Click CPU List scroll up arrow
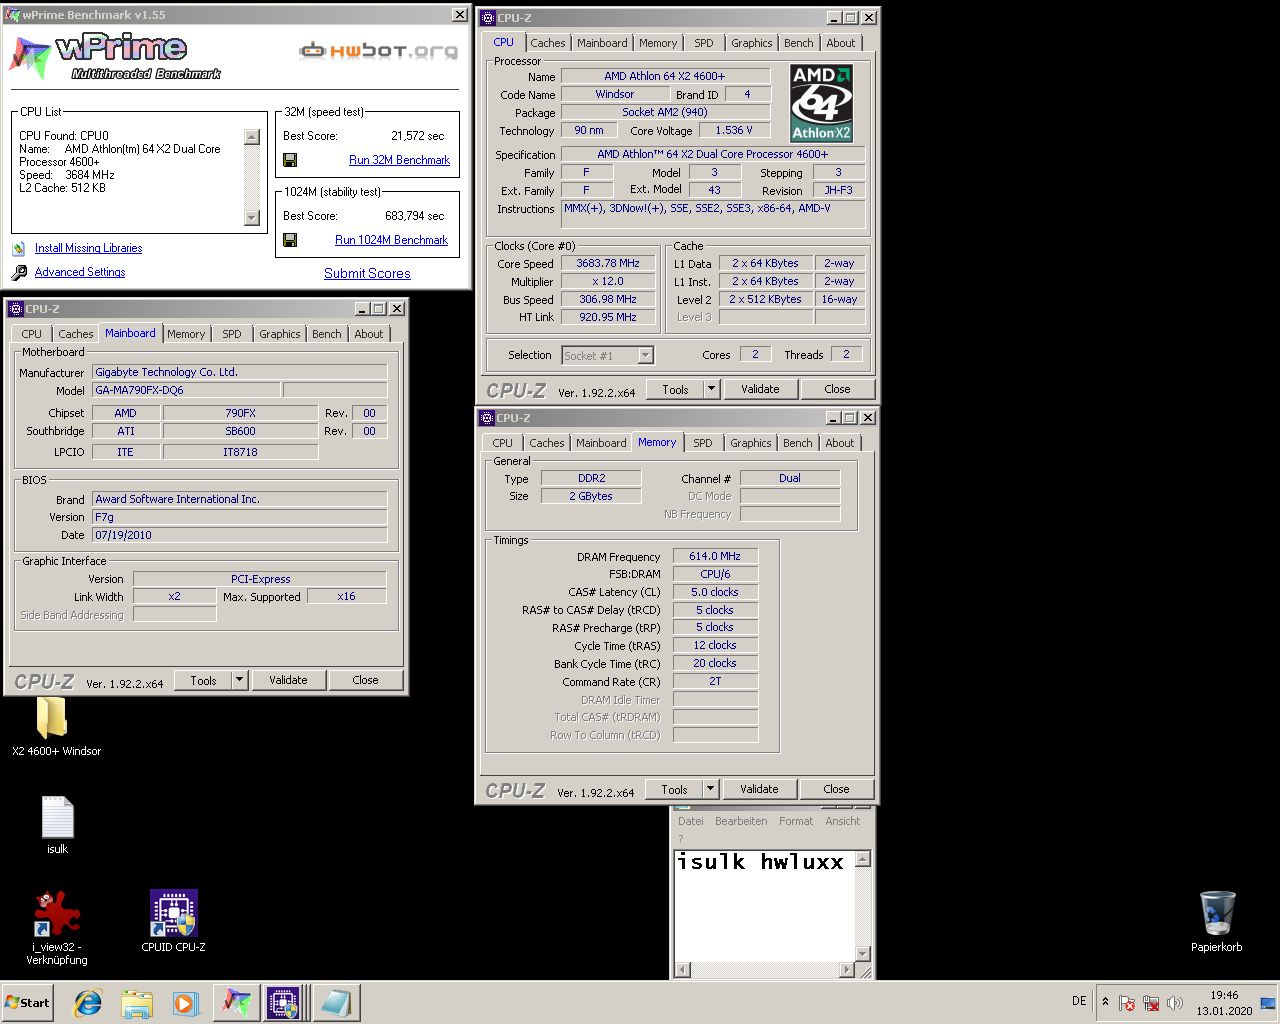Viewport: 1280px width, 1024px height. [252, 137]
